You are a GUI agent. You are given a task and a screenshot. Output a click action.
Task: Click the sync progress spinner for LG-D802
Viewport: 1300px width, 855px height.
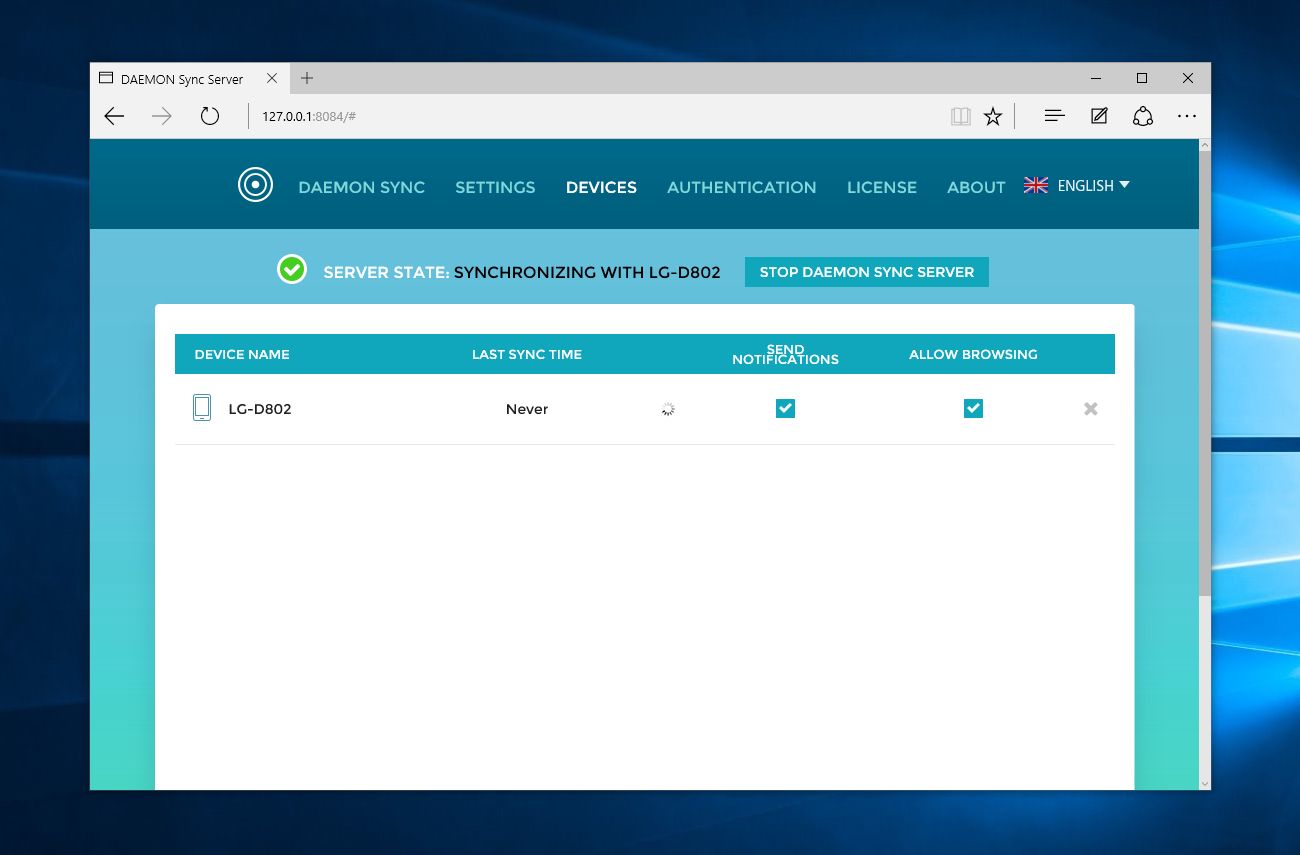(x=667, y=408)
